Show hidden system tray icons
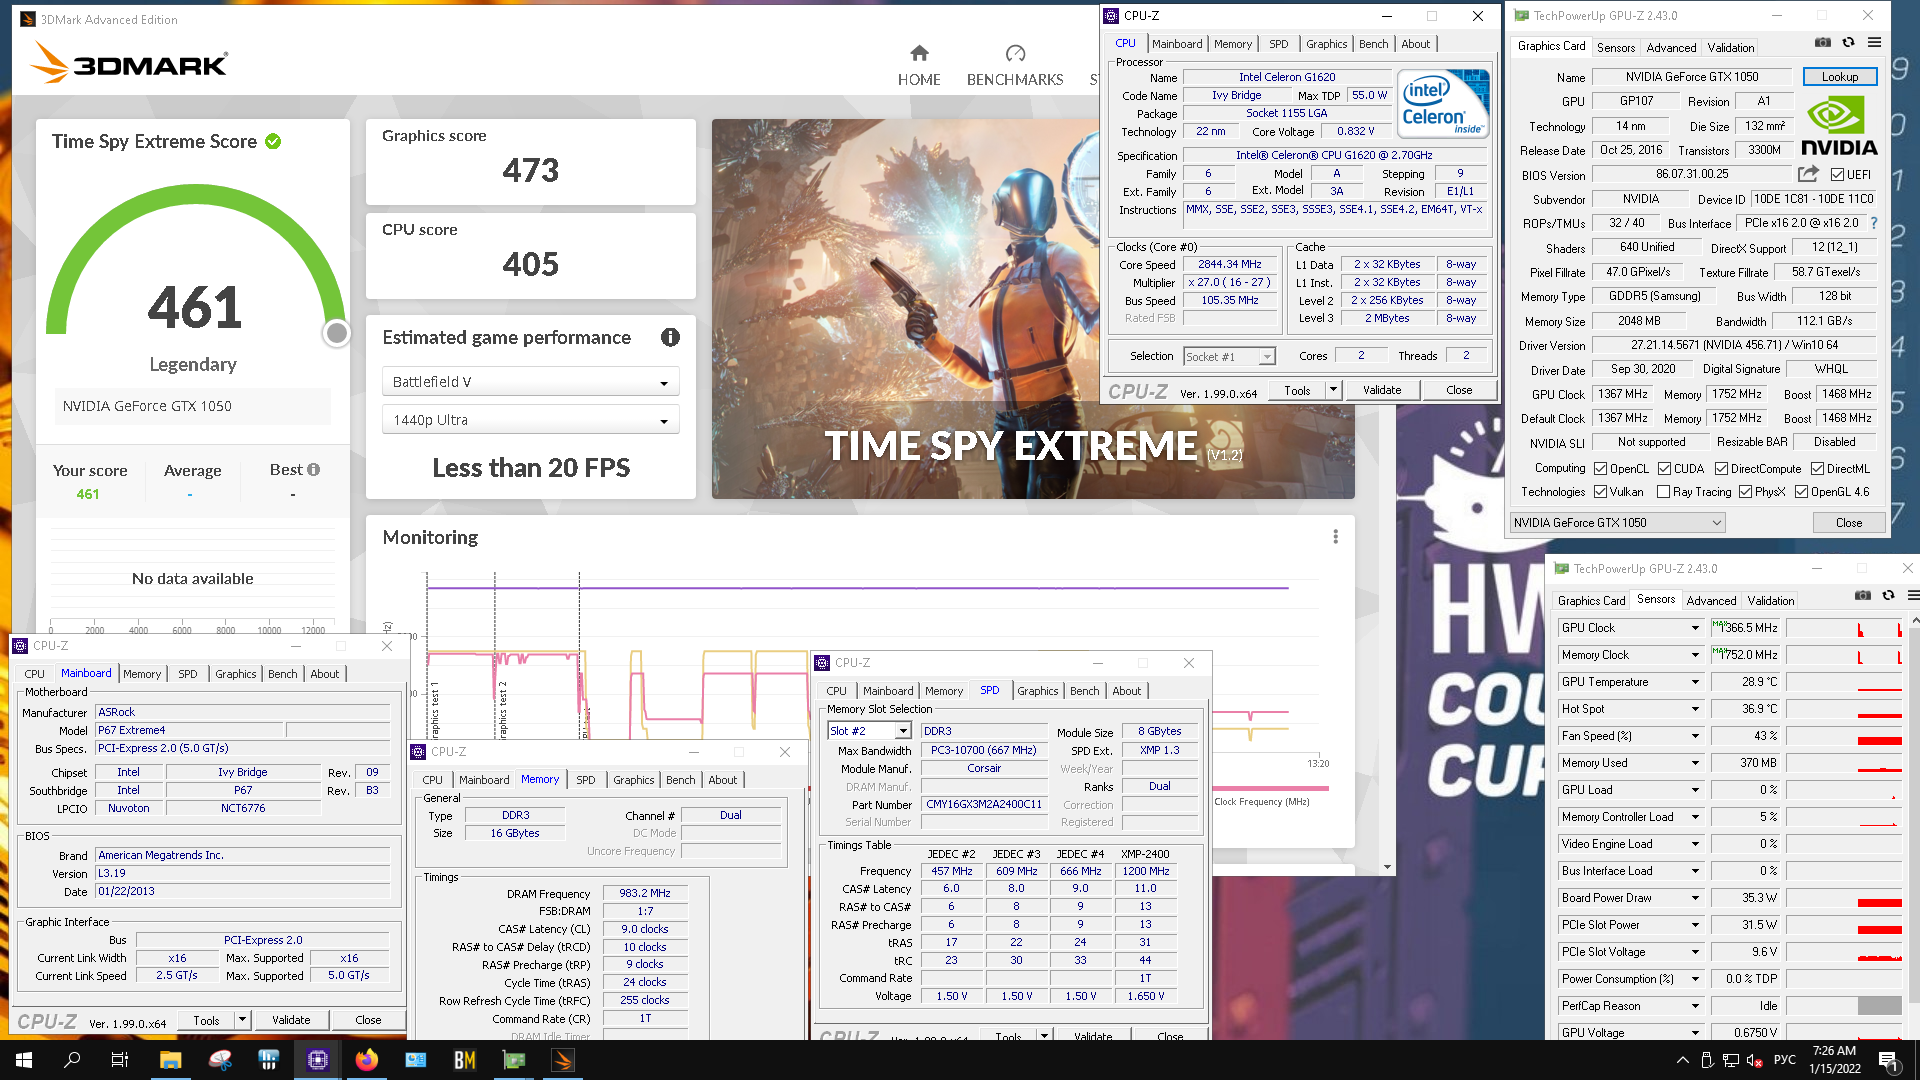 (x=1682, y=1060)
